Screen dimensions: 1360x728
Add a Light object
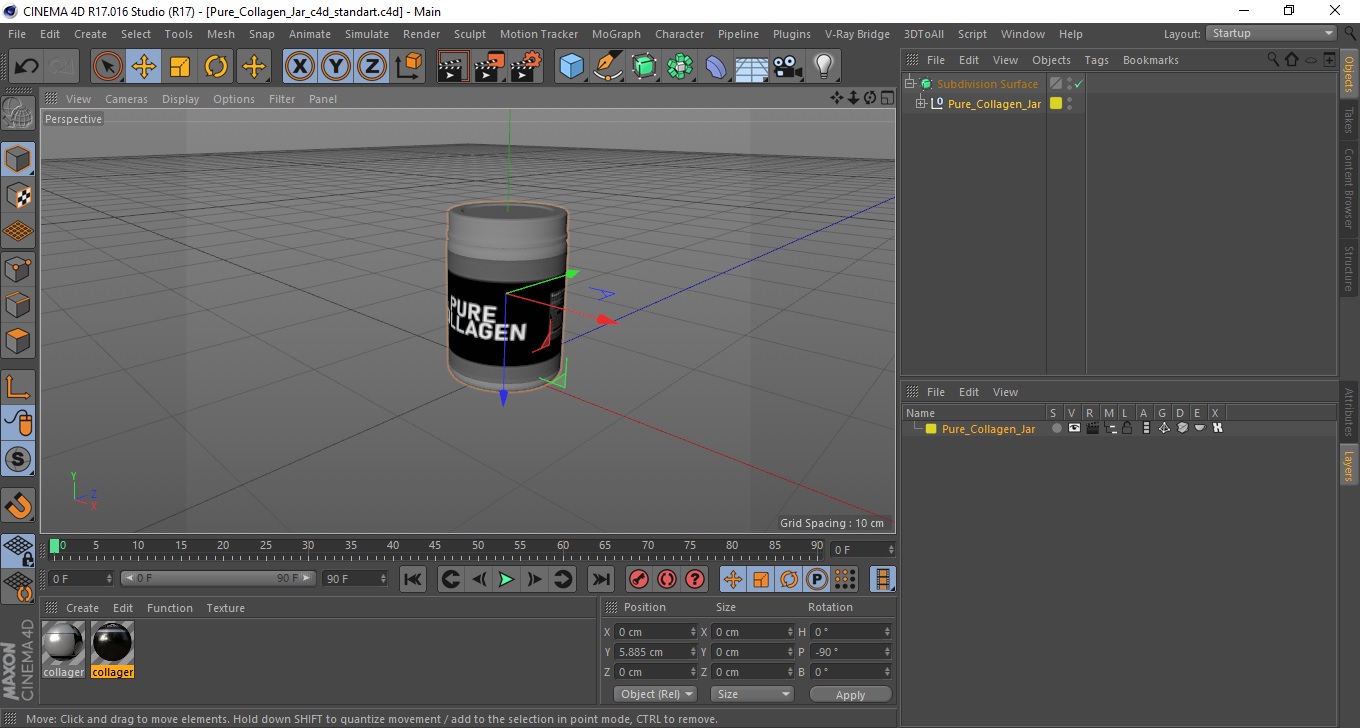[823, 67]
